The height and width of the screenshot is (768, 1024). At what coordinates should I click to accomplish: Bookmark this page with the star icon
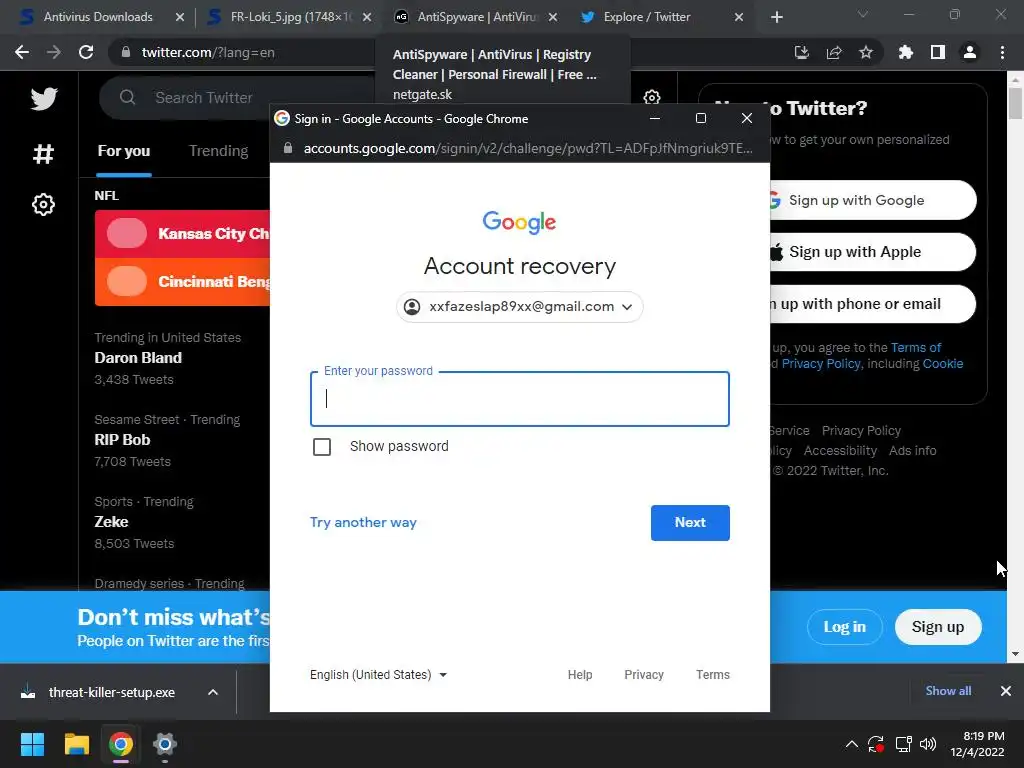[x=866, y=52]
